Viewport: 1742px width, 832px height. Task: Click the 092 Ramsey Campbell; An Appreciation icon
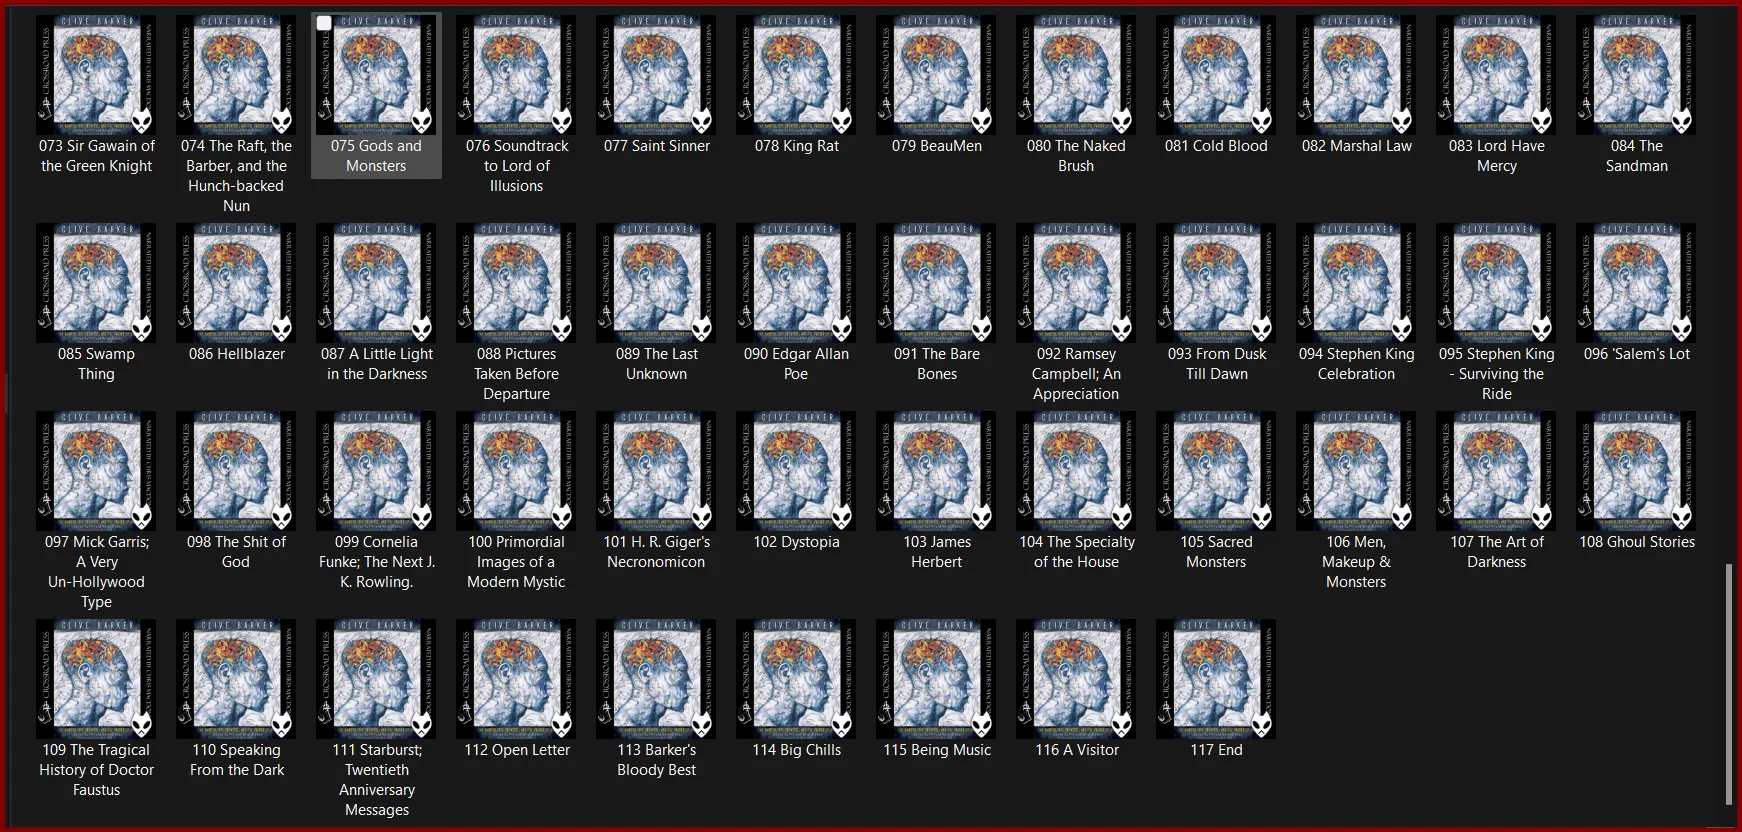pos(1076,283)
